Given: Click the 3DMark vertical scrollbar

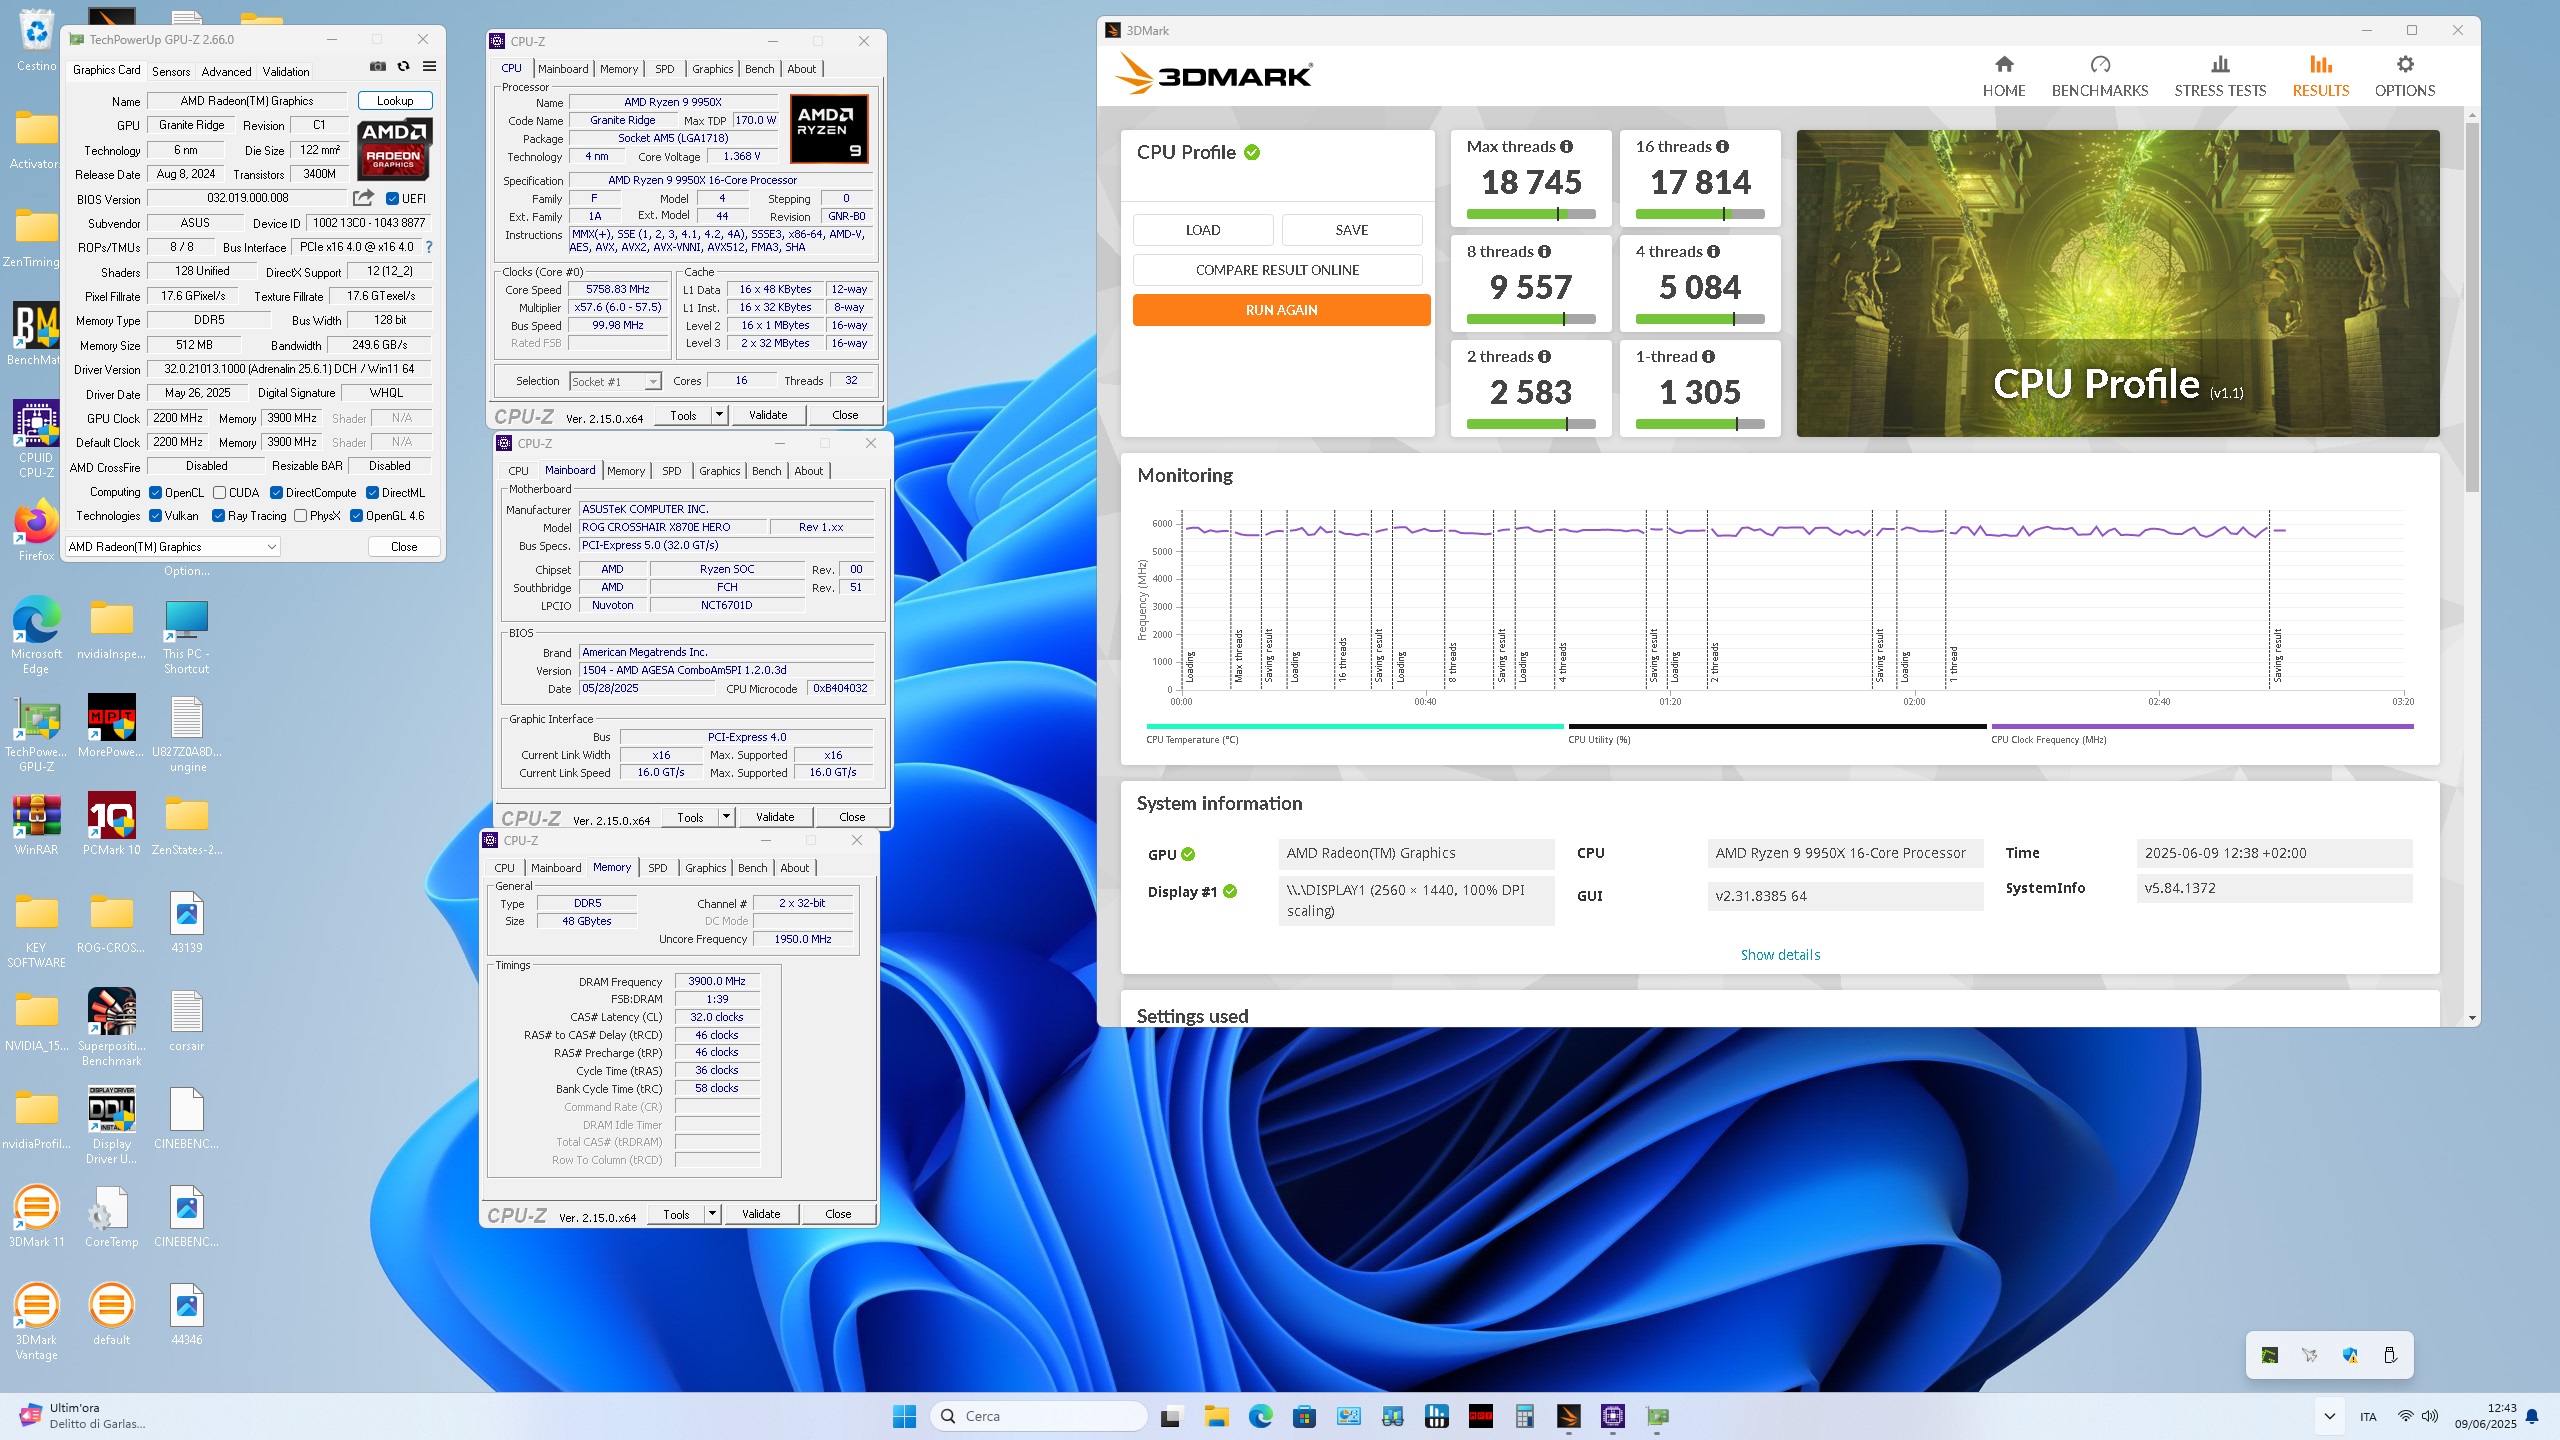Looking at the screenshot, I should [x=2472, y=308].
